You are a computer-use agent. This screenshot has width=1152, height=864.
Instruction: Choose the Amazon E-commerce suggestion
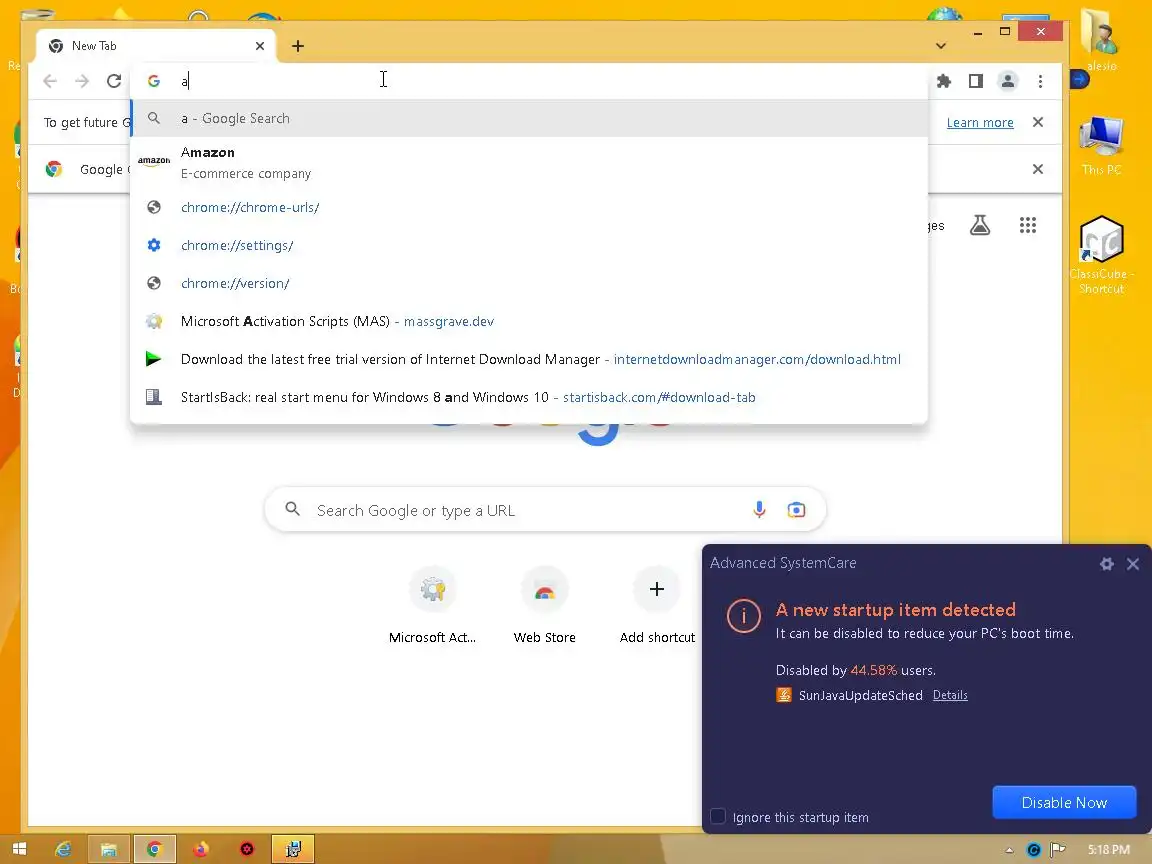pos(529,162)
